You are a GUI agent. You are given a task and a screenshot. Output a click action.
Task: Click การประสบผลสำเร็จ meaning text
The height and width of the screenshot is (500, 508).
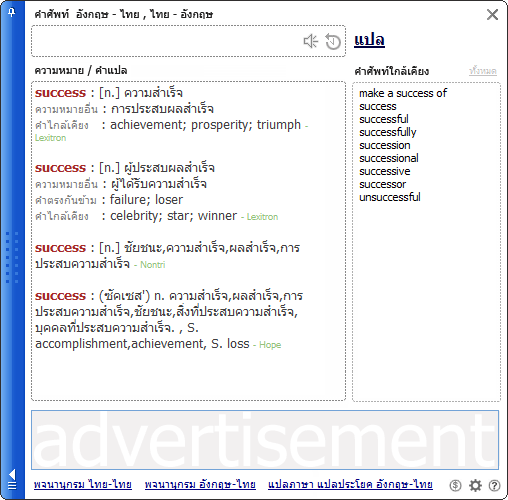point(162,109)
